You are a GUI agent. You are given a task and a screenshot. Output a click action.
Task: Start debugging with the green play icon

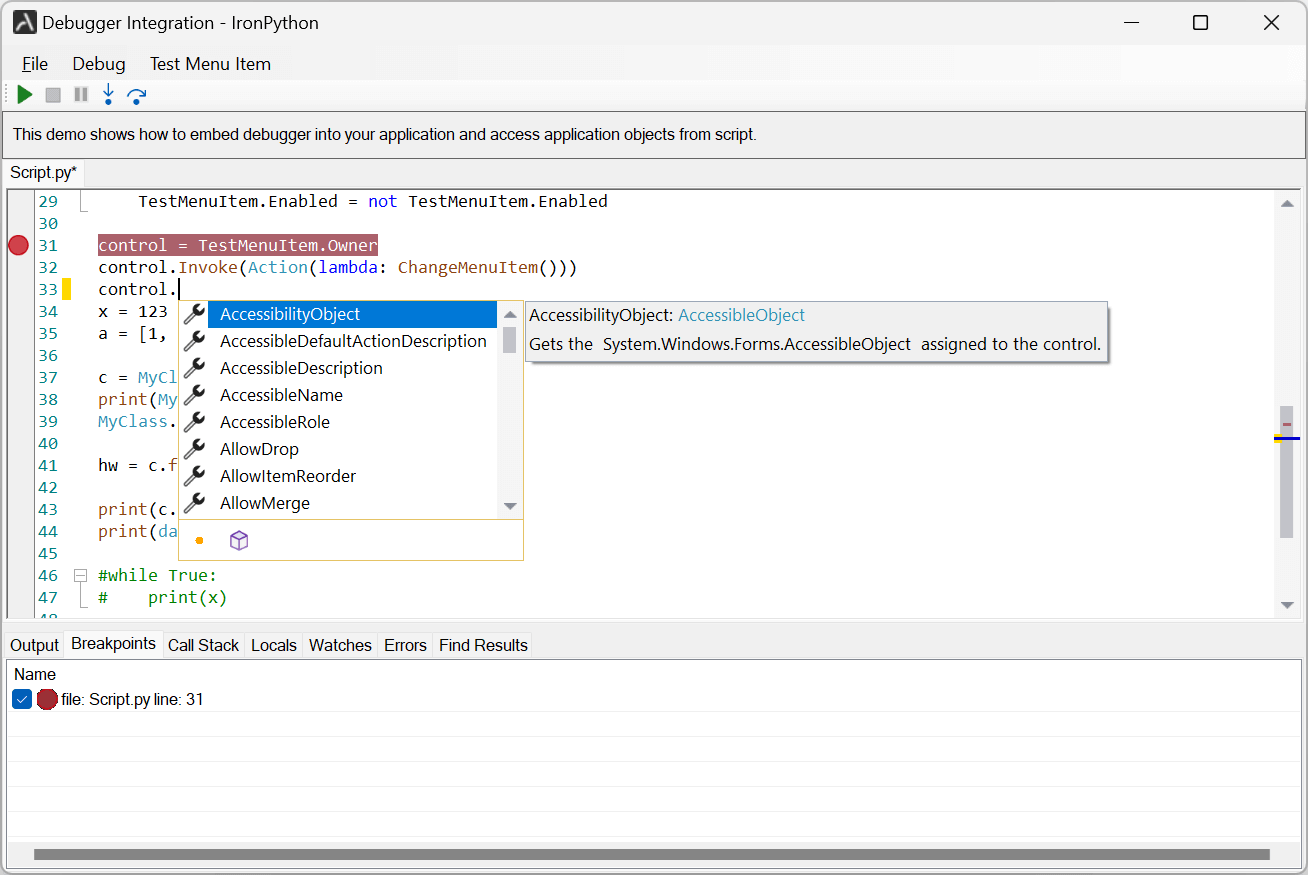click(x=25, y=95)
